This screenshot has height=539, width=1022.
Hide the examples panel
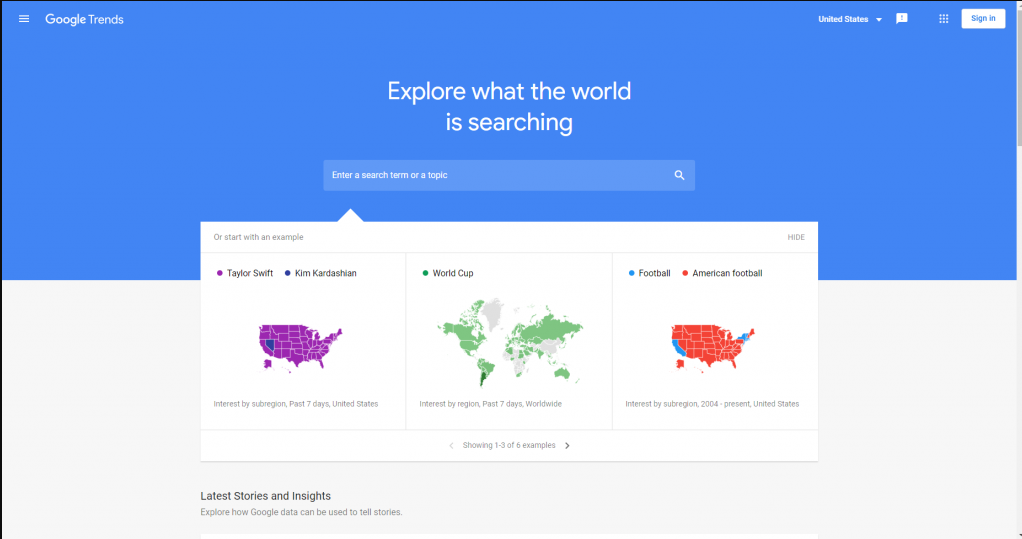796,237
